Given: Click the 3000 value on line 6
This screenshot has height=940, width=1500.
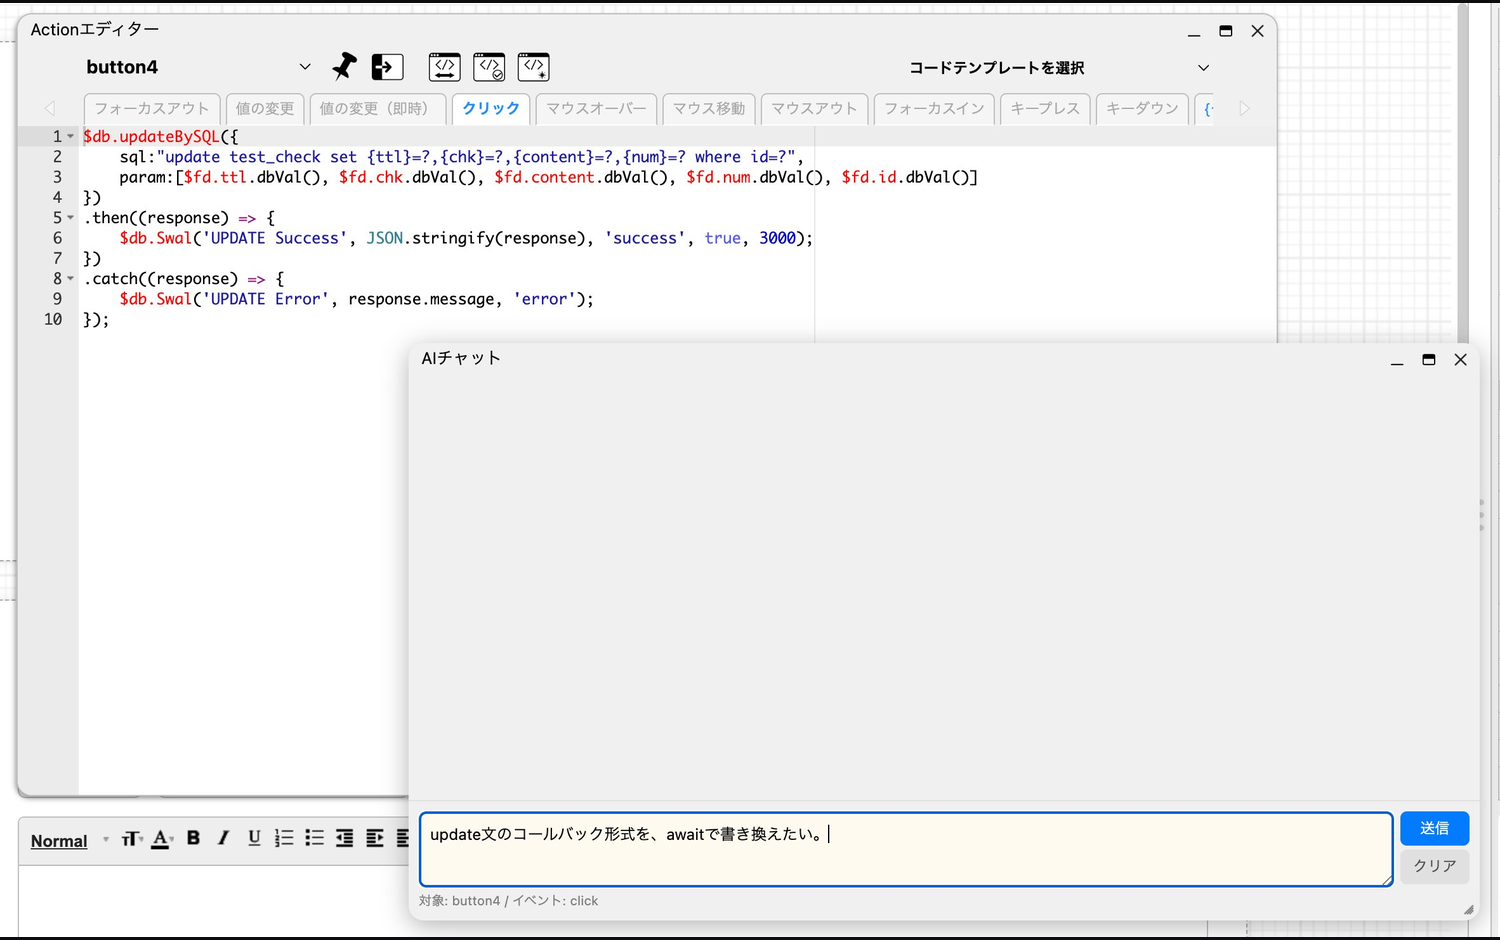Looking at the screenshot, I should [x=777, y=238].
